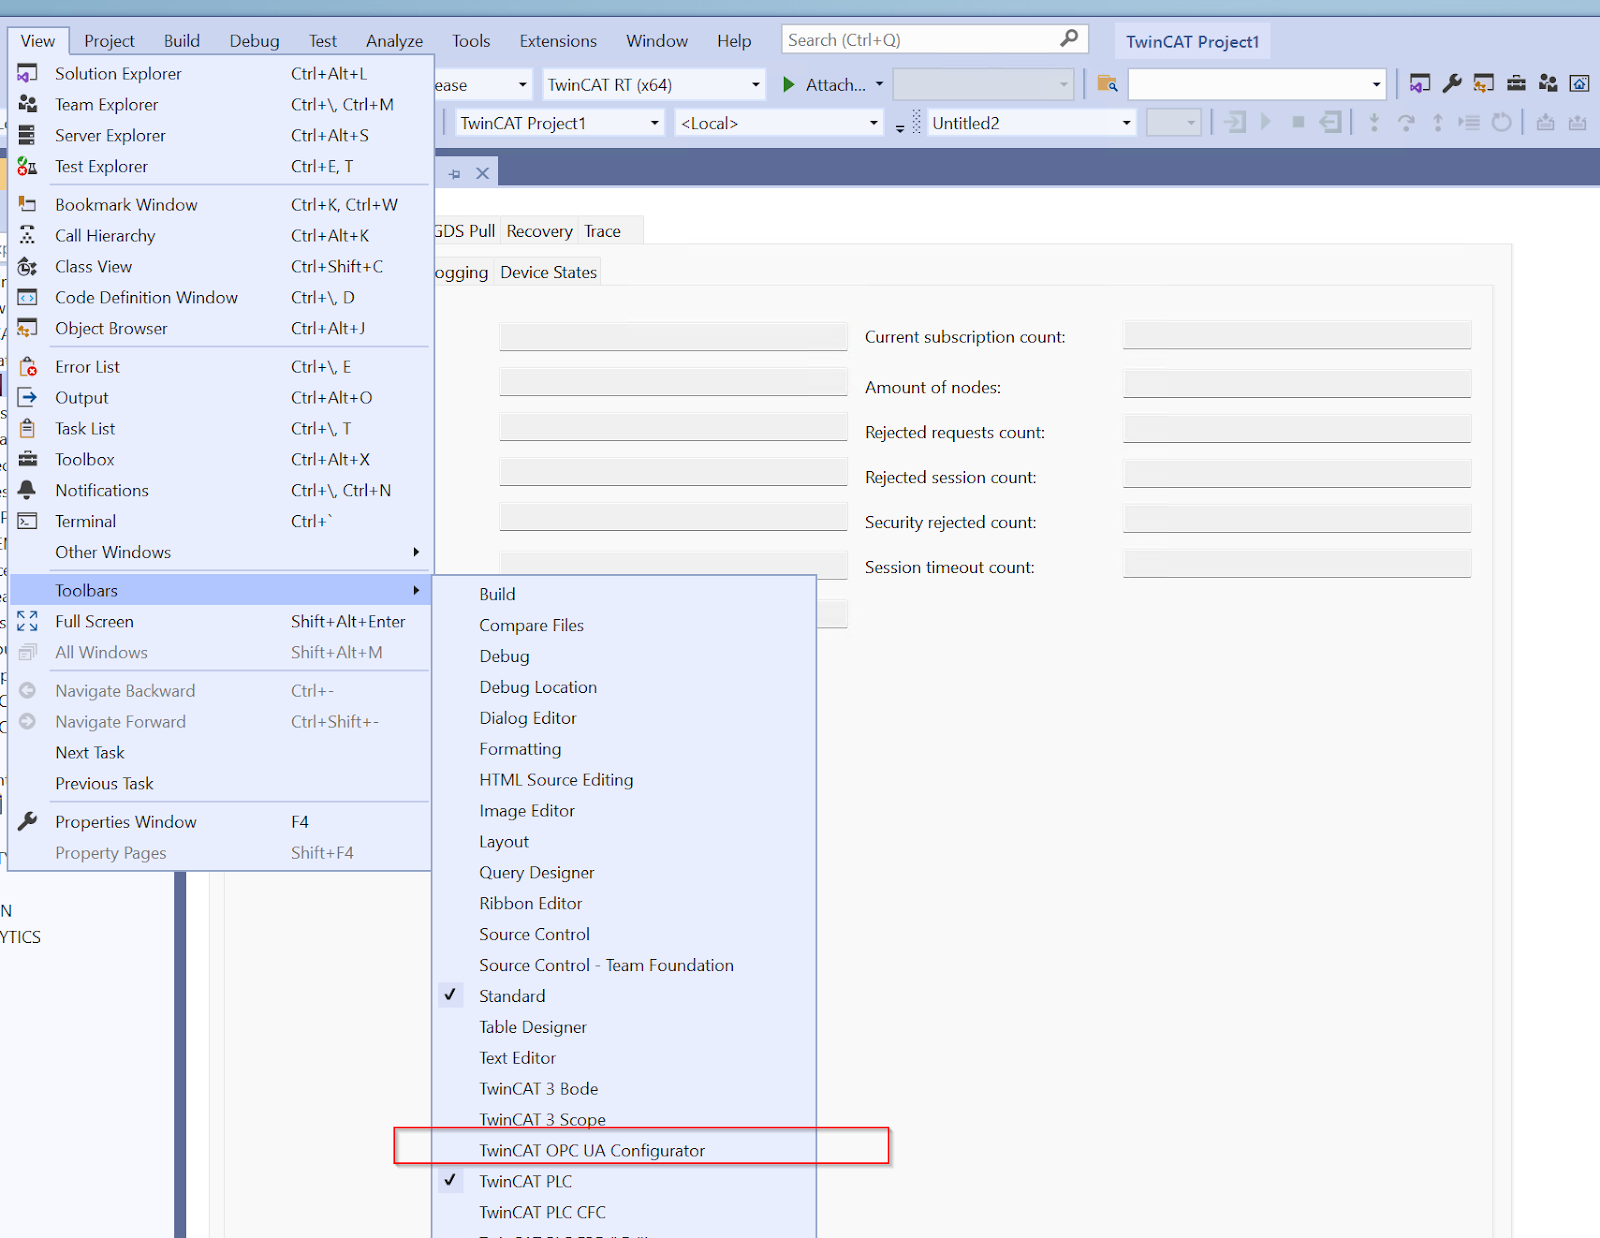
Task: Enable the Build toolbar
Action: (x=624, y=594)
